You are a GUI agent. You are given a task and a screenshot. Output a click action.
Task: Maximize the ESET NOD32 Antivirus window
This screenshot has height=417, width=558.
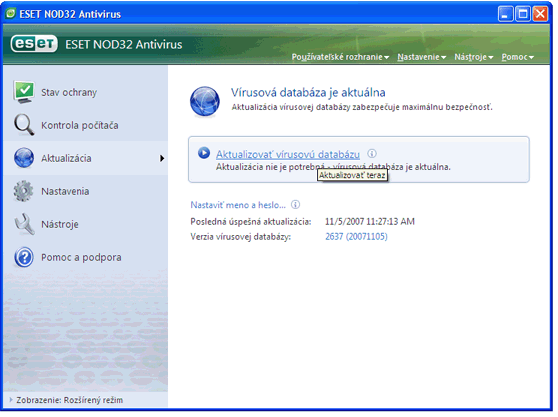coord(523,14)
